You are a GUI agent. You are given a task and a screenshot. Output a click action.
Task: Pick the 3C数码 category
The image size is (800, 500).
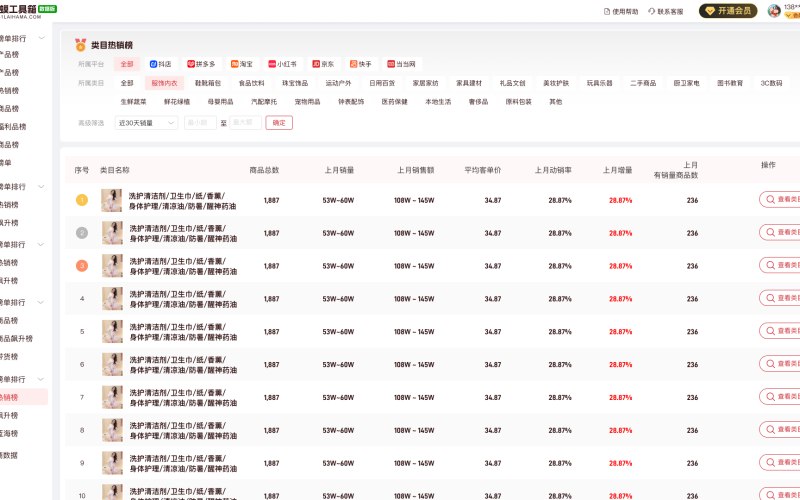coord(771,83)
